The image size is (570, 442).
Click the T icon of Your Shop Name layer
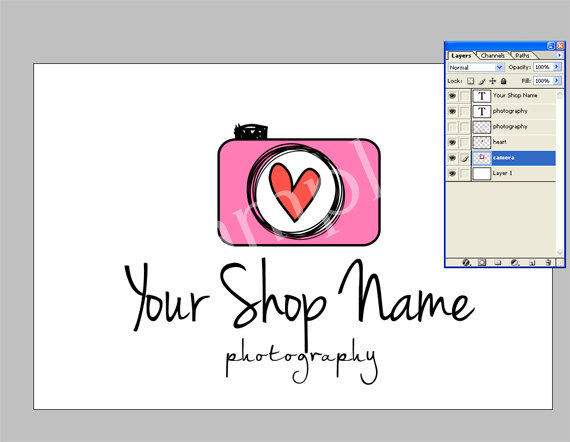[482, 96]
